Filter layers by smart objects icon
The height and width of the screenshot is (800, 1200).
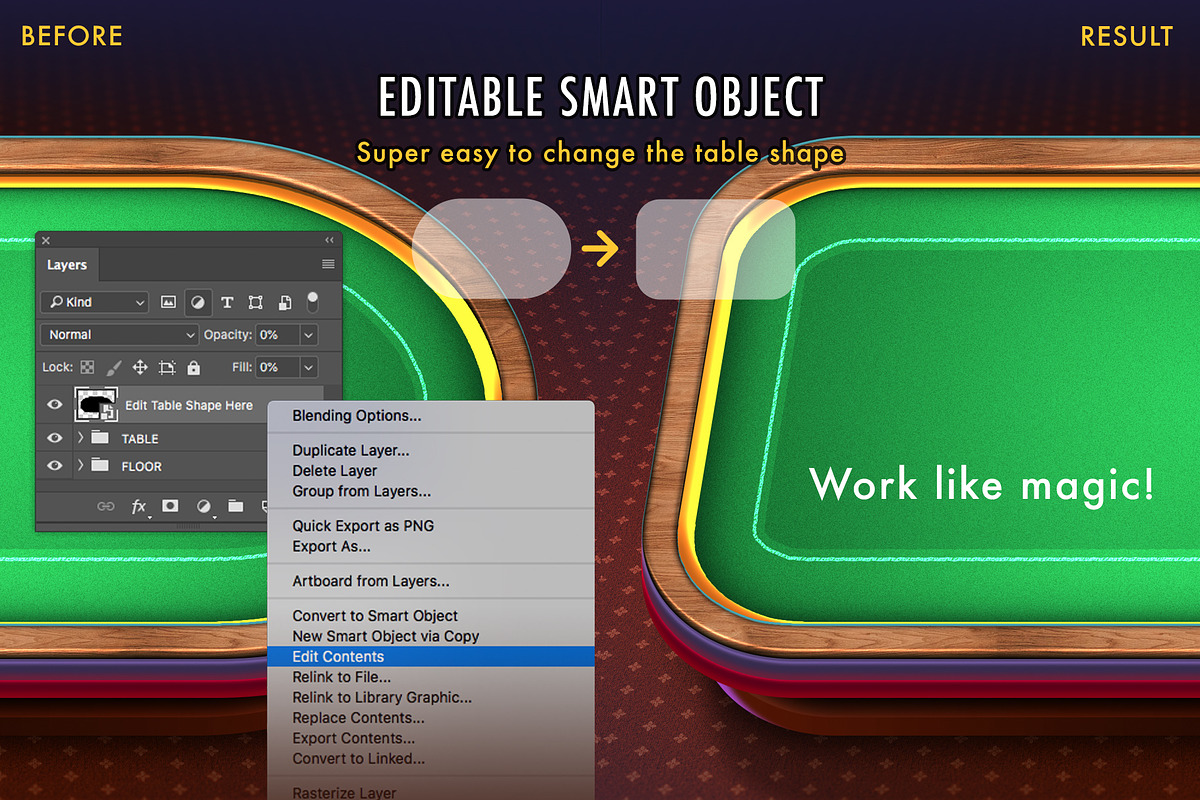pyautogui.click(x=284, y=302)
